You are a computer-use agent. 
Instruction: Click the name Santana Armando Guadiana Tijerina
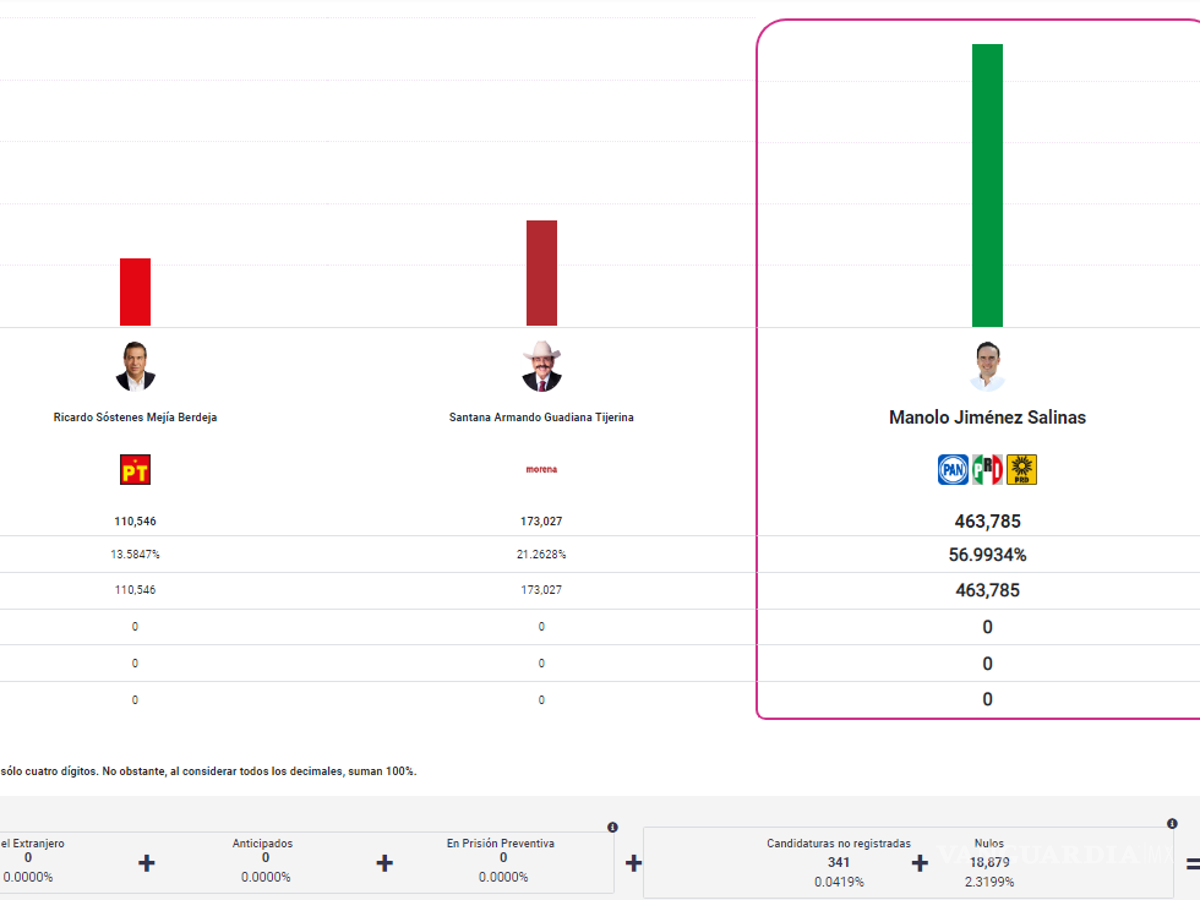pyautogui.click(x=541, y=417)
